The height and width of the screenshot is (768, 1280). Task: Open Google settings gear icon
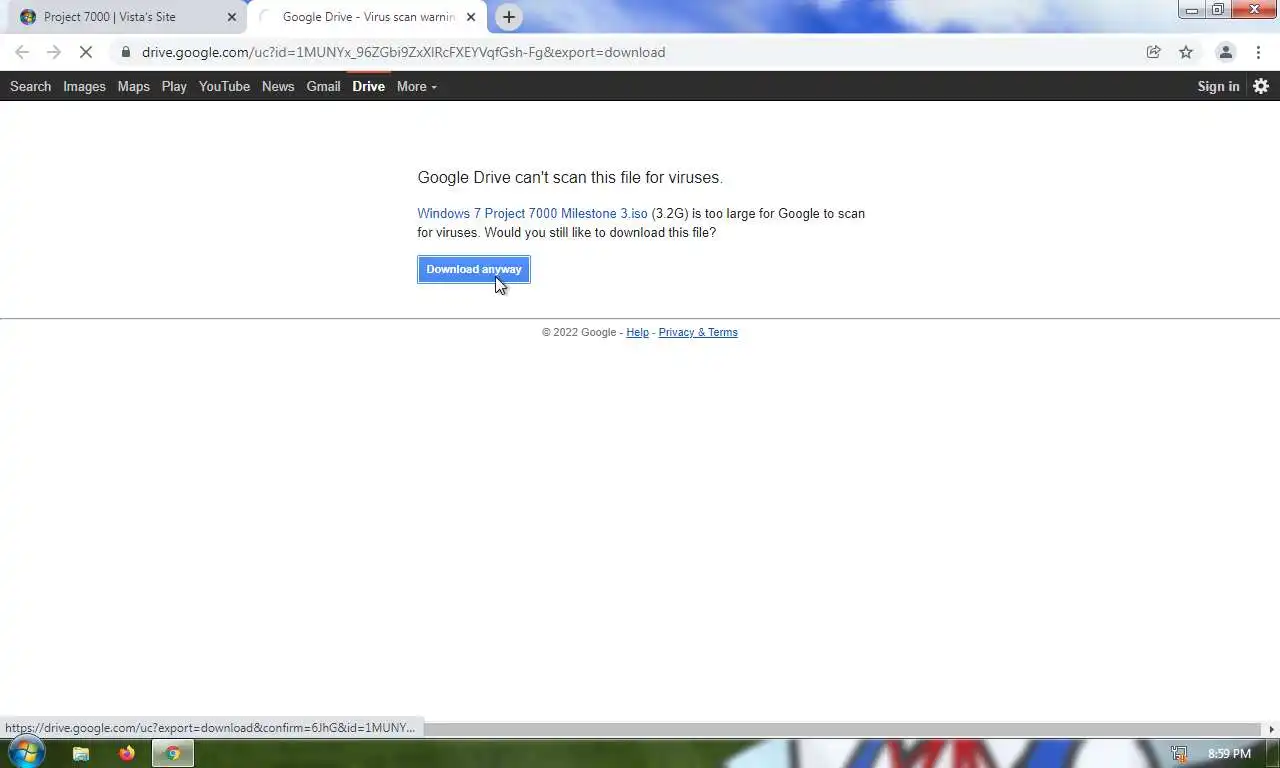click(1261, 86)
